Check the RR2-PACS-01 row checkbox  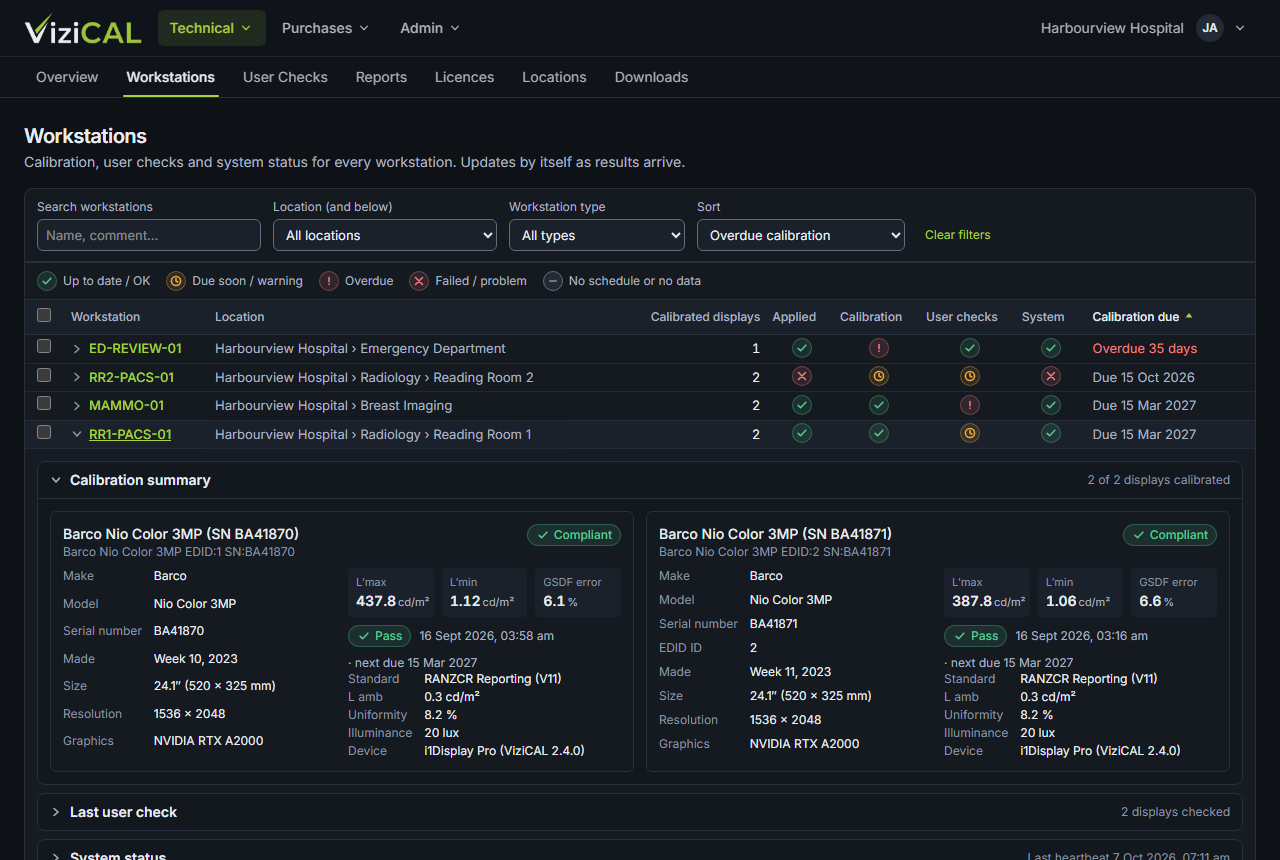[44, 376]
